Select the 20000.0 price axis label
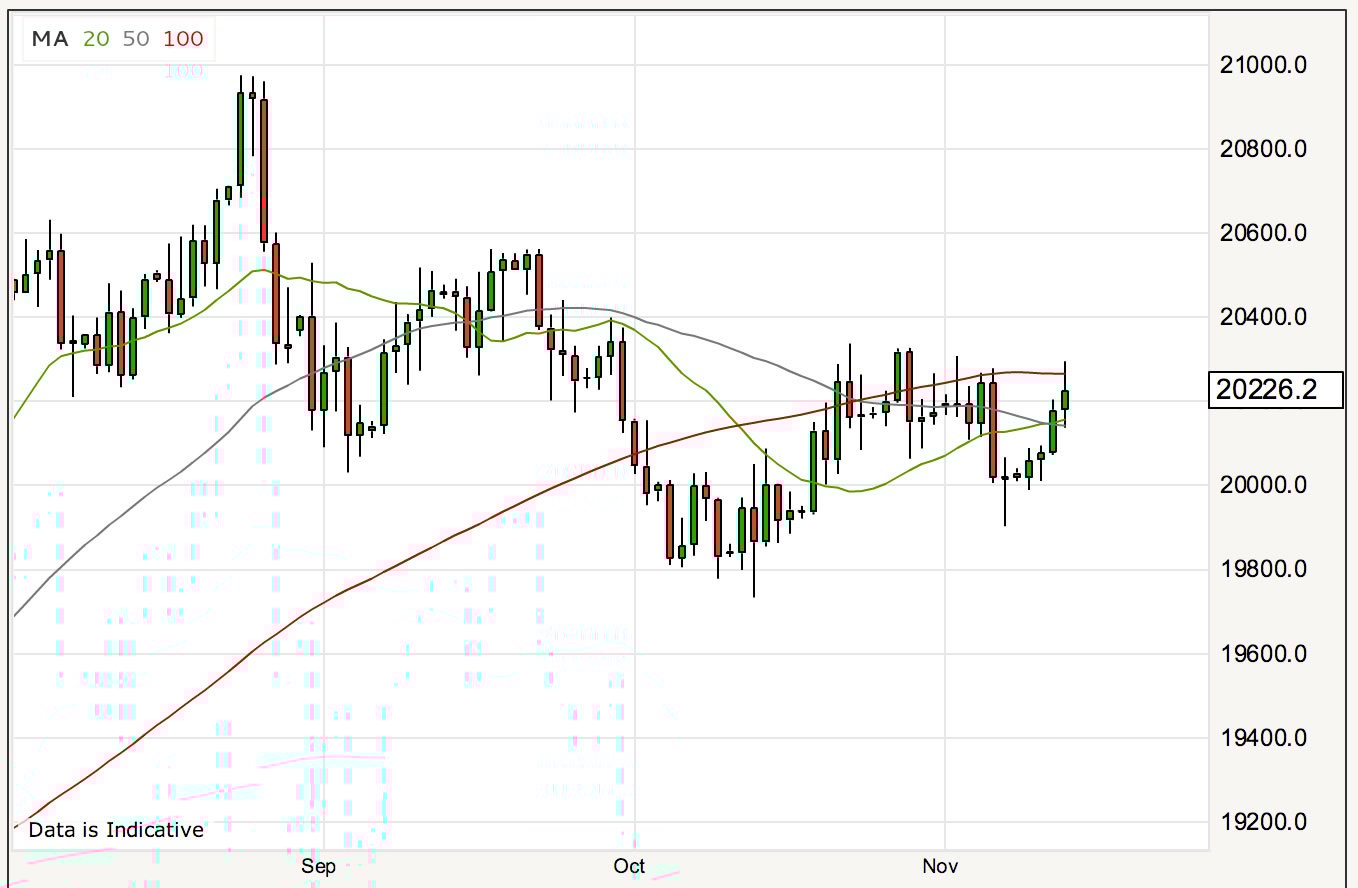Viewport: 1358px width, 888px height. pos(1264,485)
